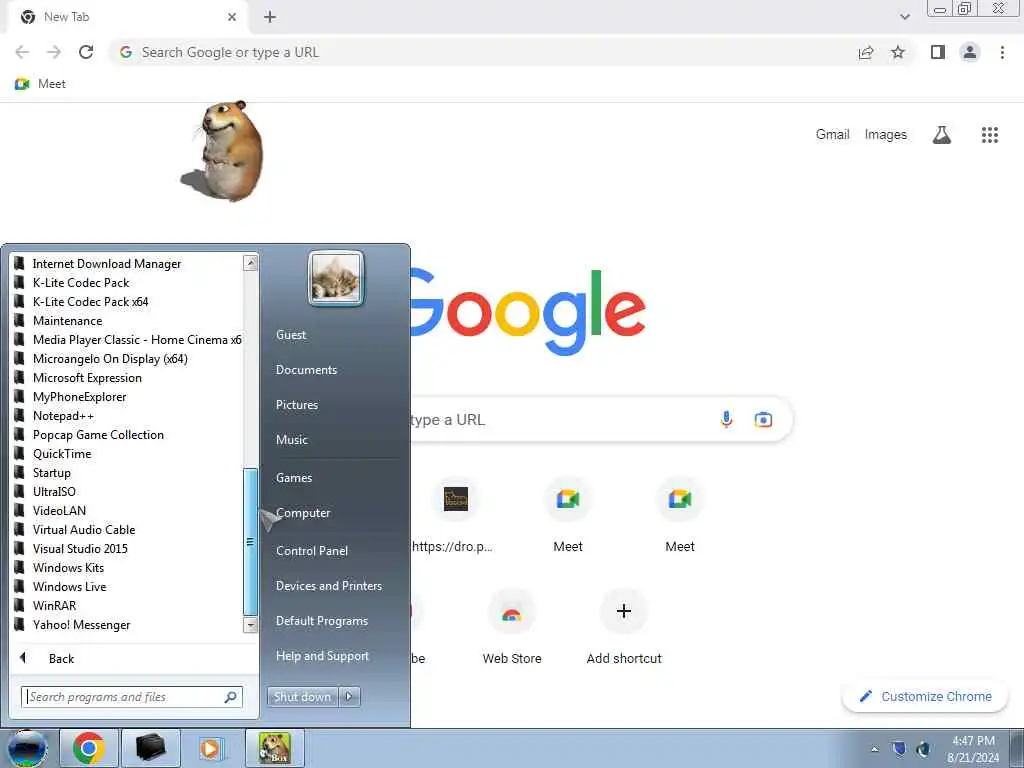
Task: Go forward in Chrome browser
Action: (54, 52)
